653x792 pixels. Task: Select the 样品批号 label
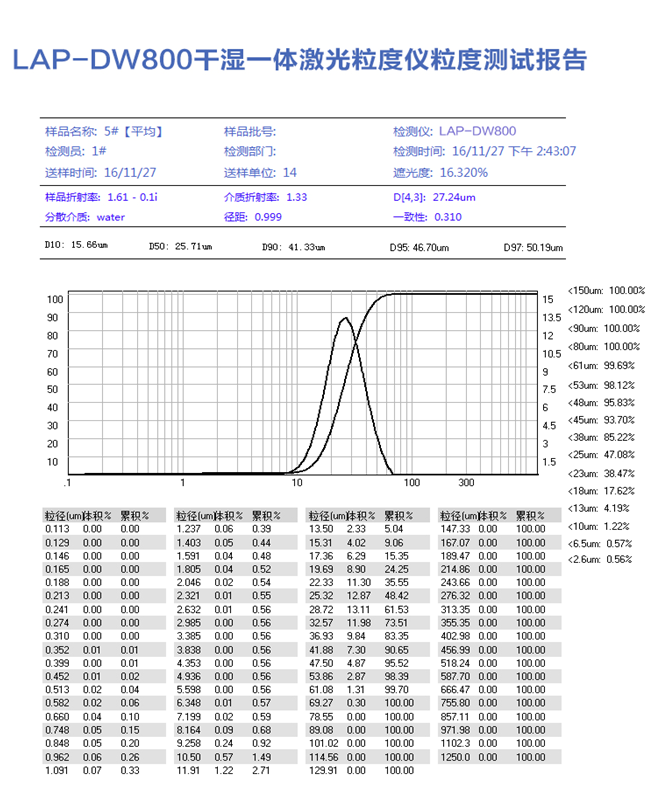[x=249, y=131]
